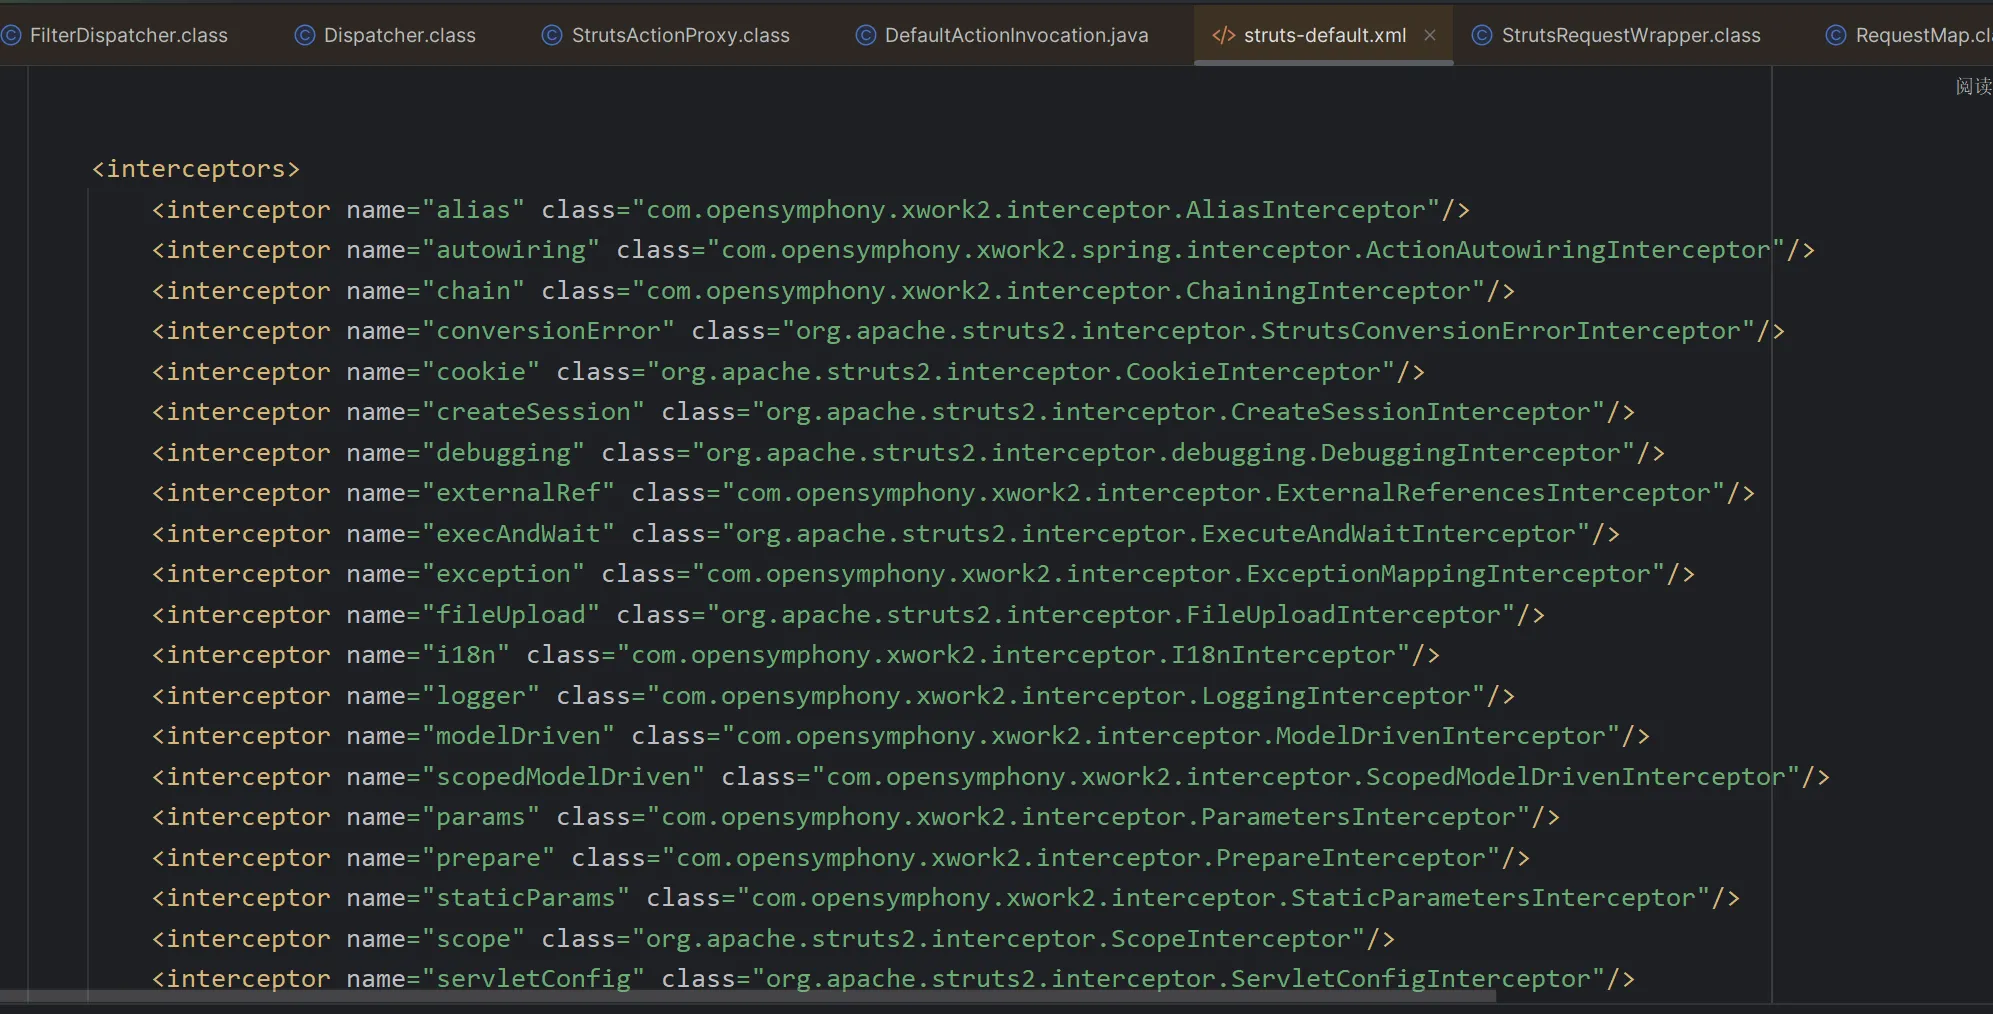Screen dimensions: 1993x1014
Task: Click the "alias" interceptor name value
Action: click(x=473, y=210)
